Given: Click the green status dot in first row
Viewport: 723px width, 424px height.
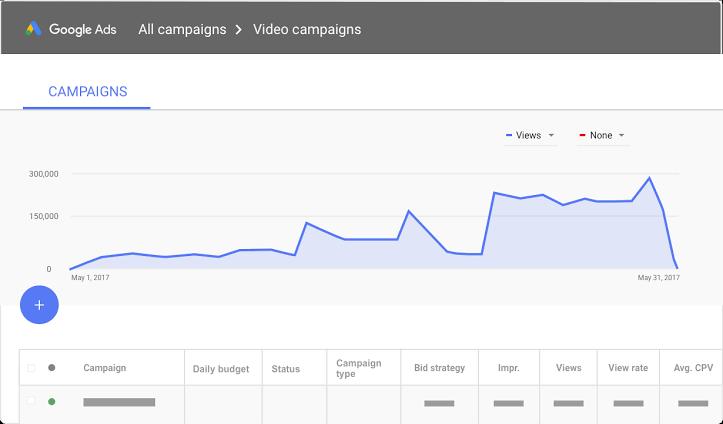Looking at the screenshot, I should click(x=52, y=402).
